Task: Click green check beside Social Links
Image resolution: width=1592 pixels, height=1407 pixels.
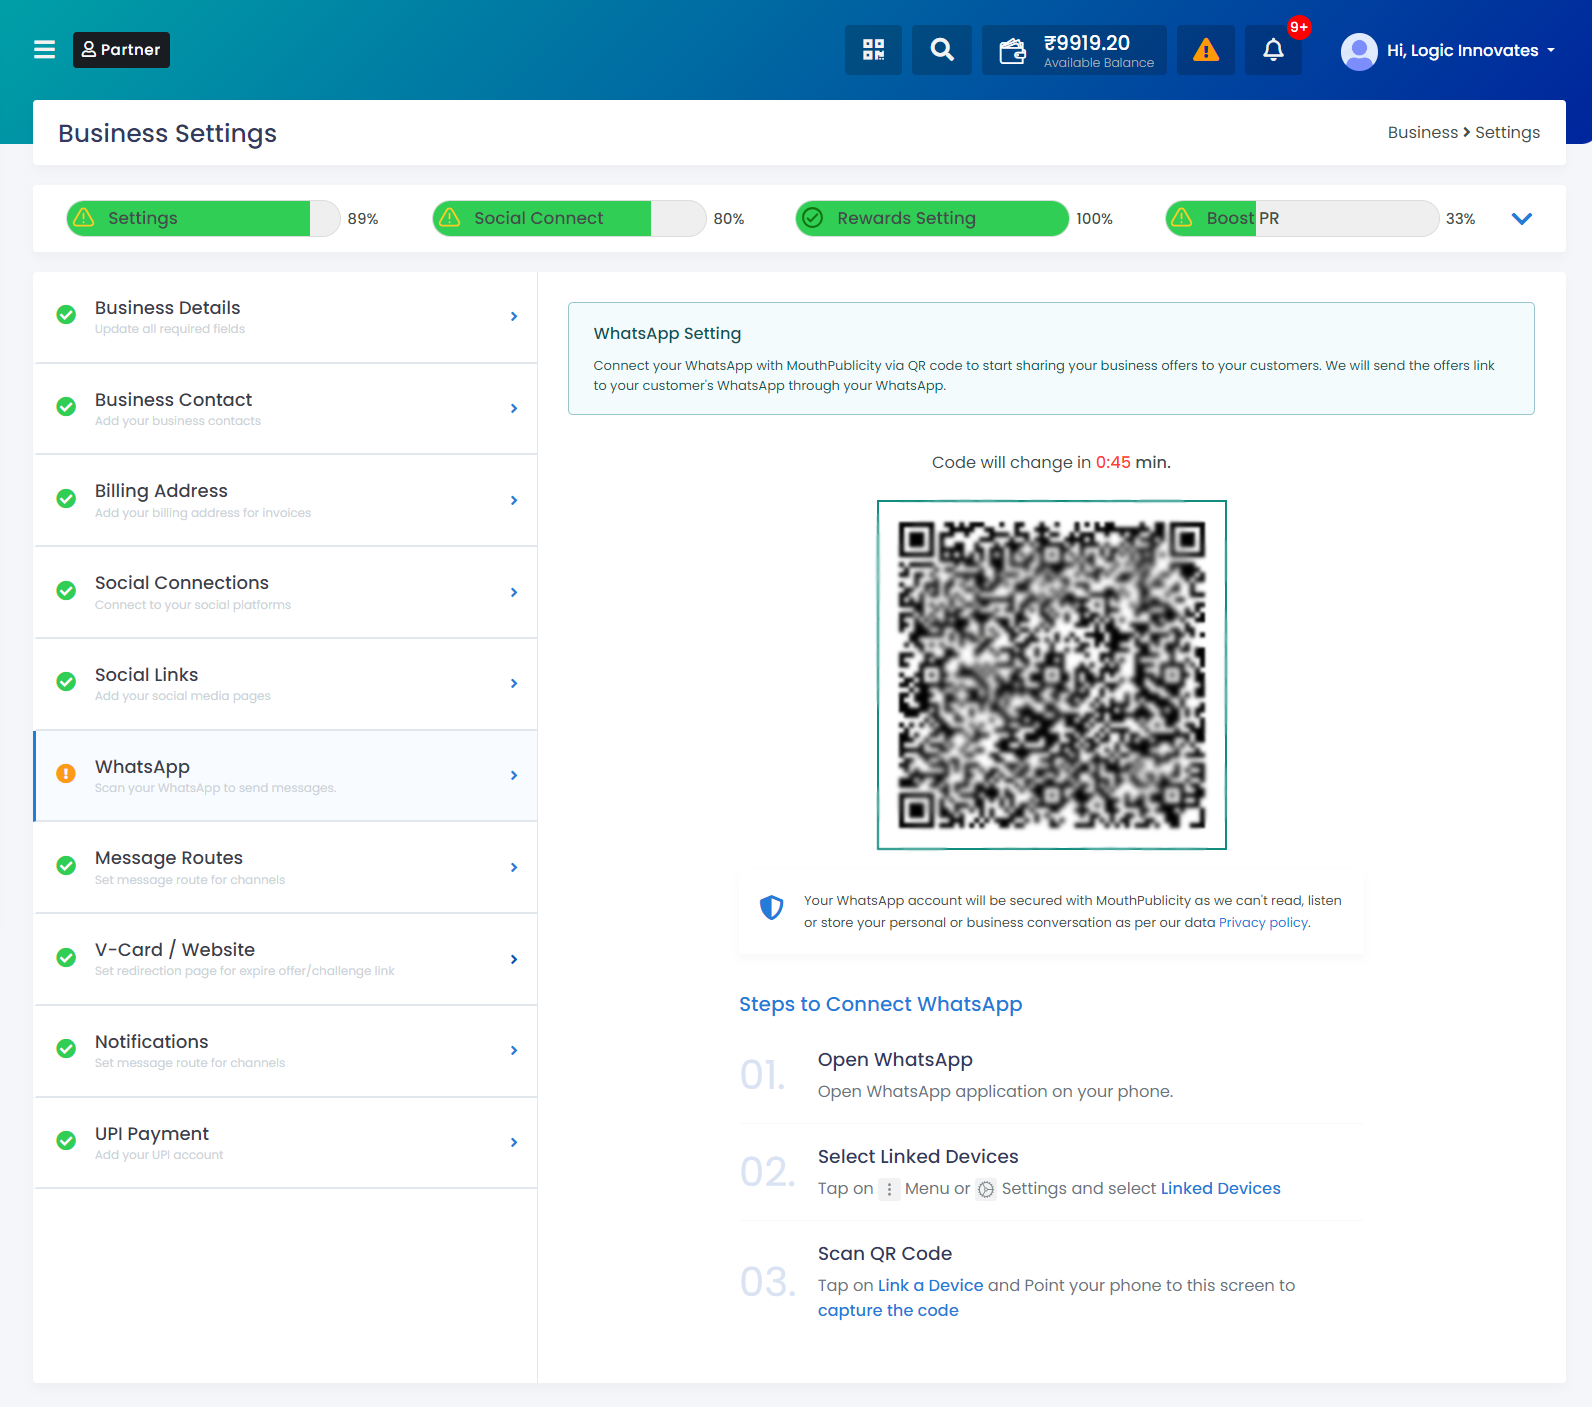Action: click(66, 682)
